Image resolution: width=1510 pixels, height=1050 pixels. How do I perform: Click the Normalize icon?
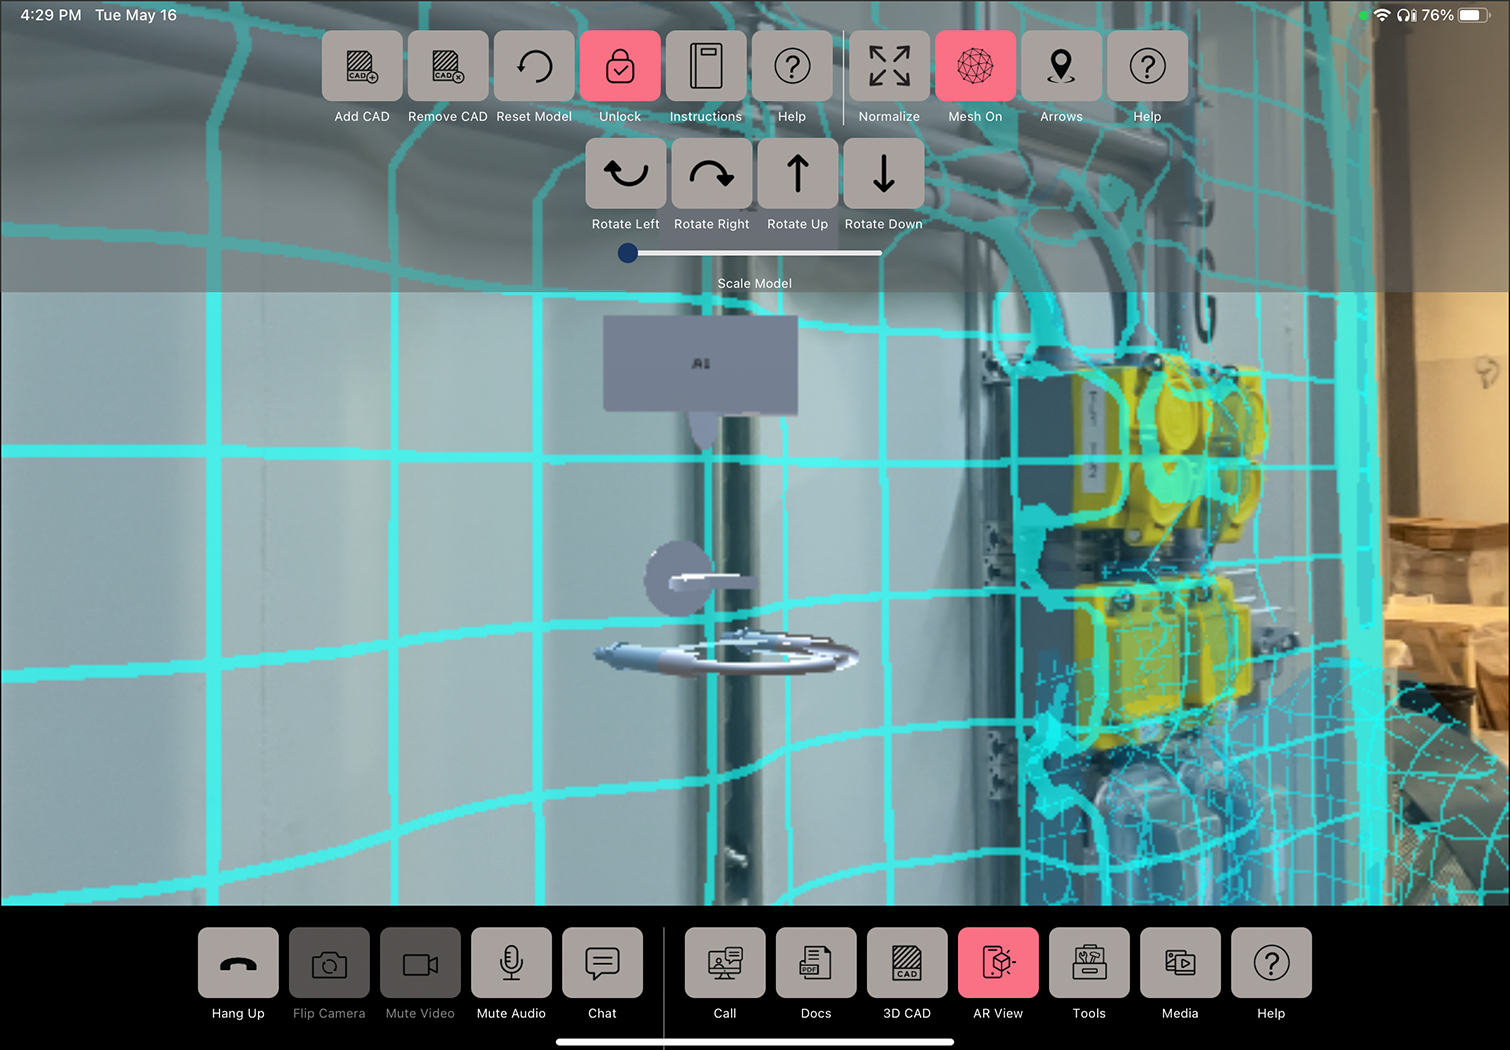[888, 66]
